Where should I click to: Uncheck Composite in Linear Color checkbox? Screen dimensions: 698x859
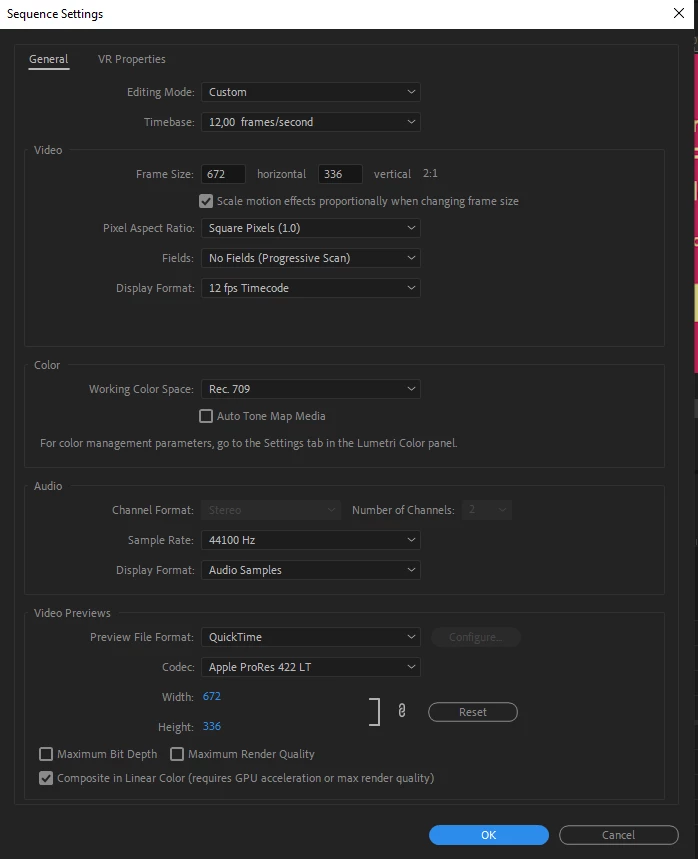[46, 778]
